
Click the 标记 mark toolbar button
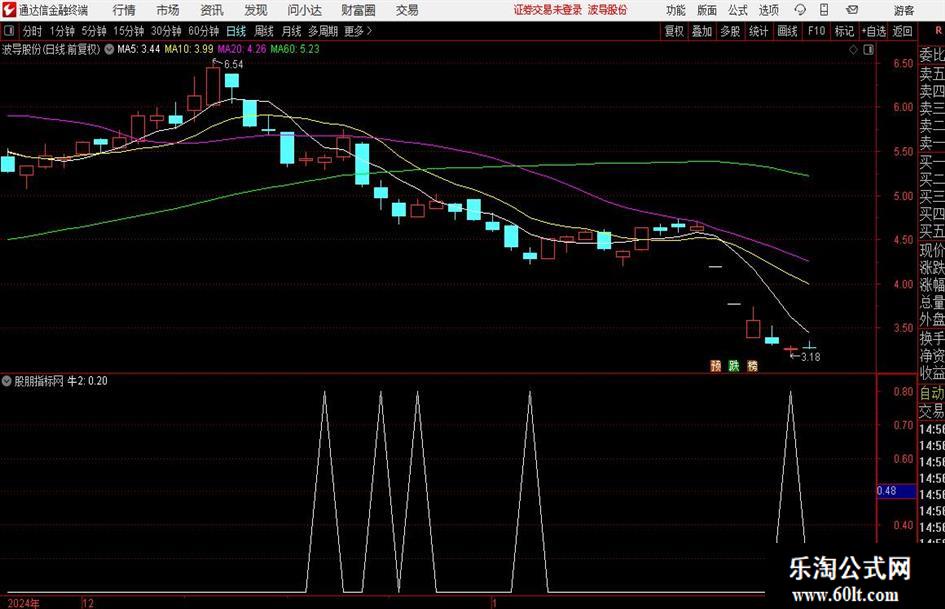click(x=844, y=31)
